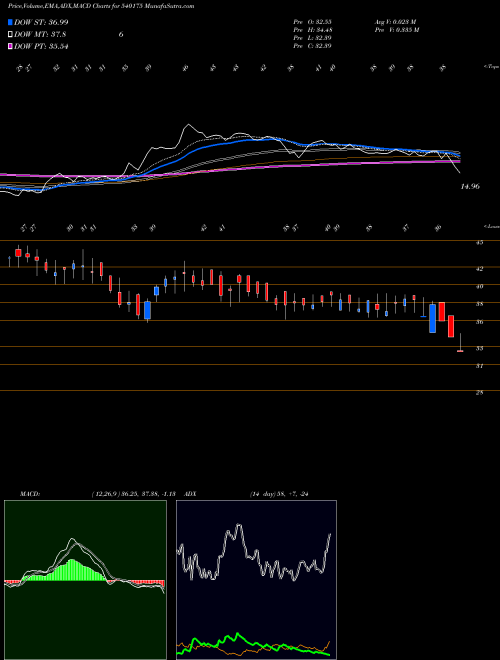This screenshot has width=500, height=660.
Task: Click the lone number 6 near the legend
Action: 121,35
